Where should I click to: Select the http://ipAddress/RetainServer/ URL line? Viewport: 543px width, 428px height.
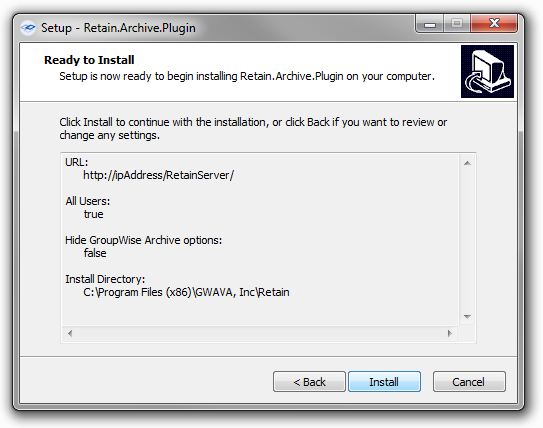click(x=158, y=175)
